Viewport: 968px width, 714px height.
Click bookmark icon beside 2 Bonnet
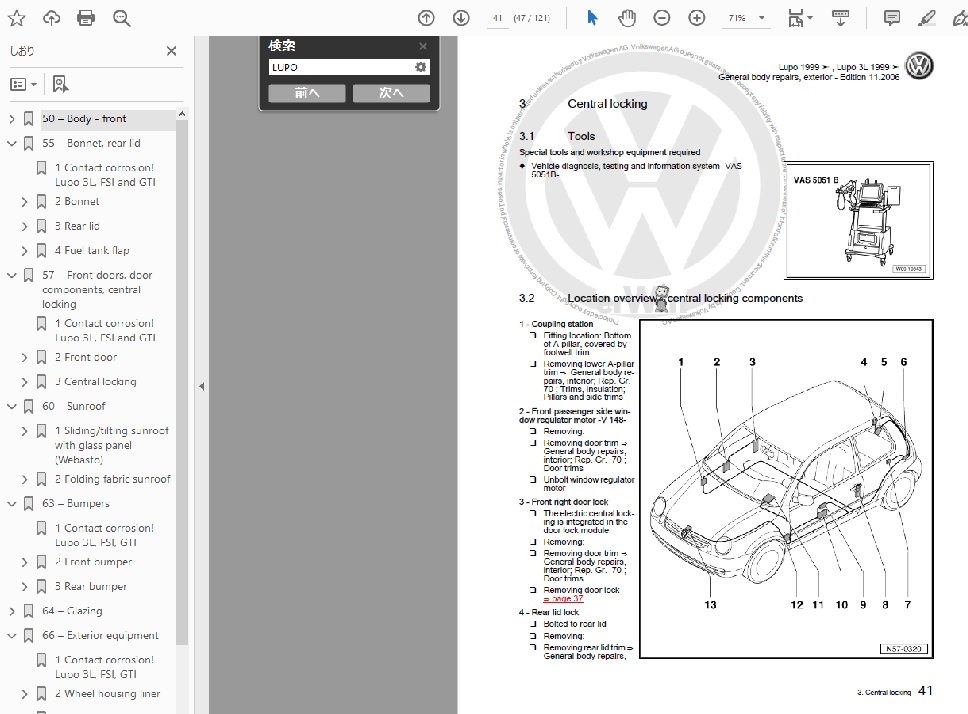coord(41,202)
